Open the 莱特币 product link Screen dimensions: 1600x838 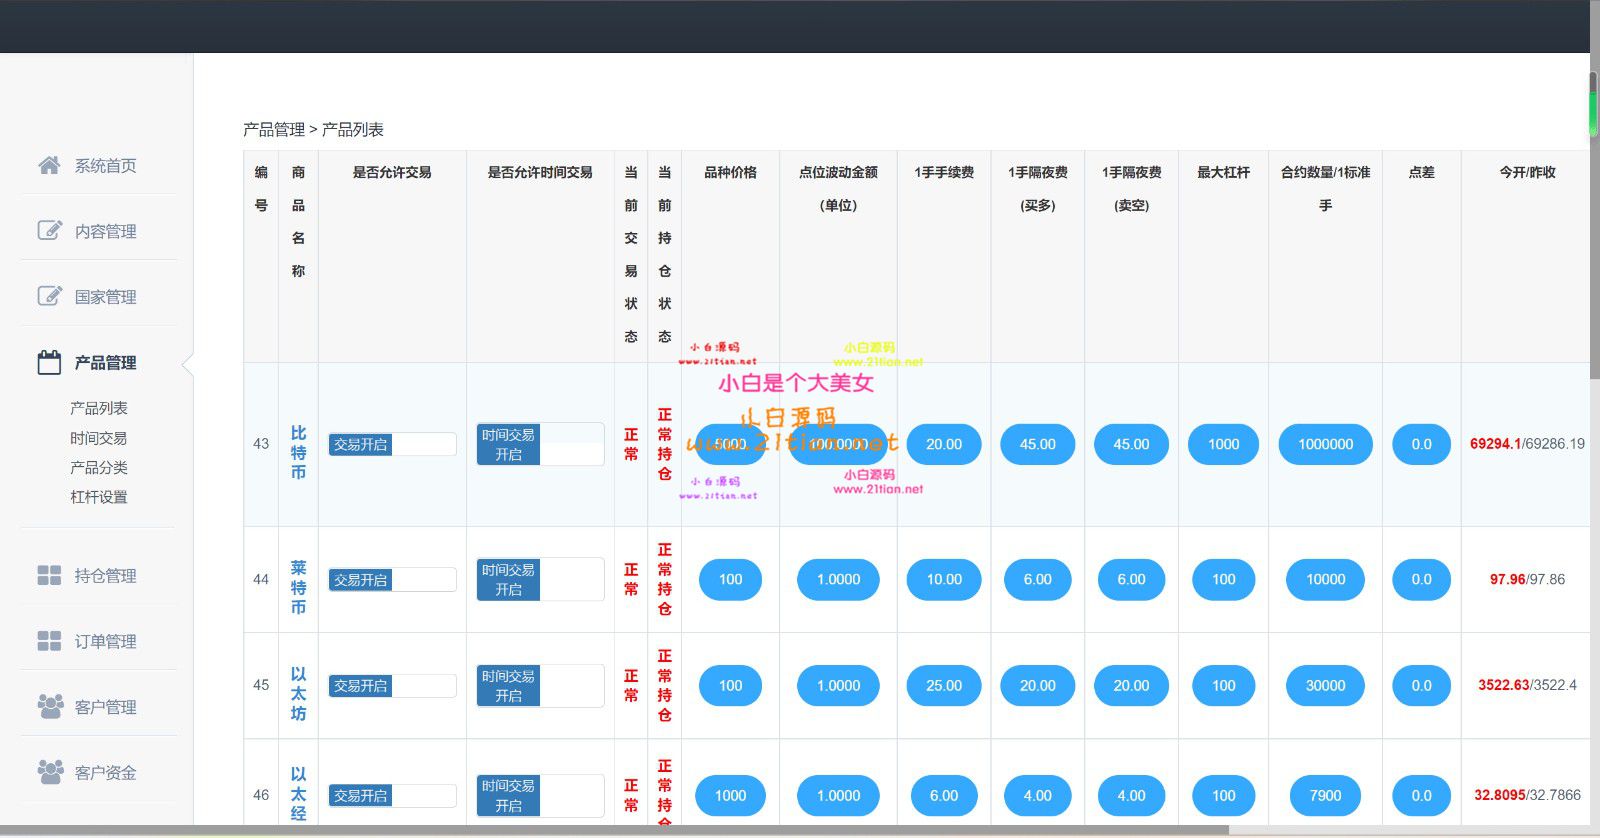(298, 588)
